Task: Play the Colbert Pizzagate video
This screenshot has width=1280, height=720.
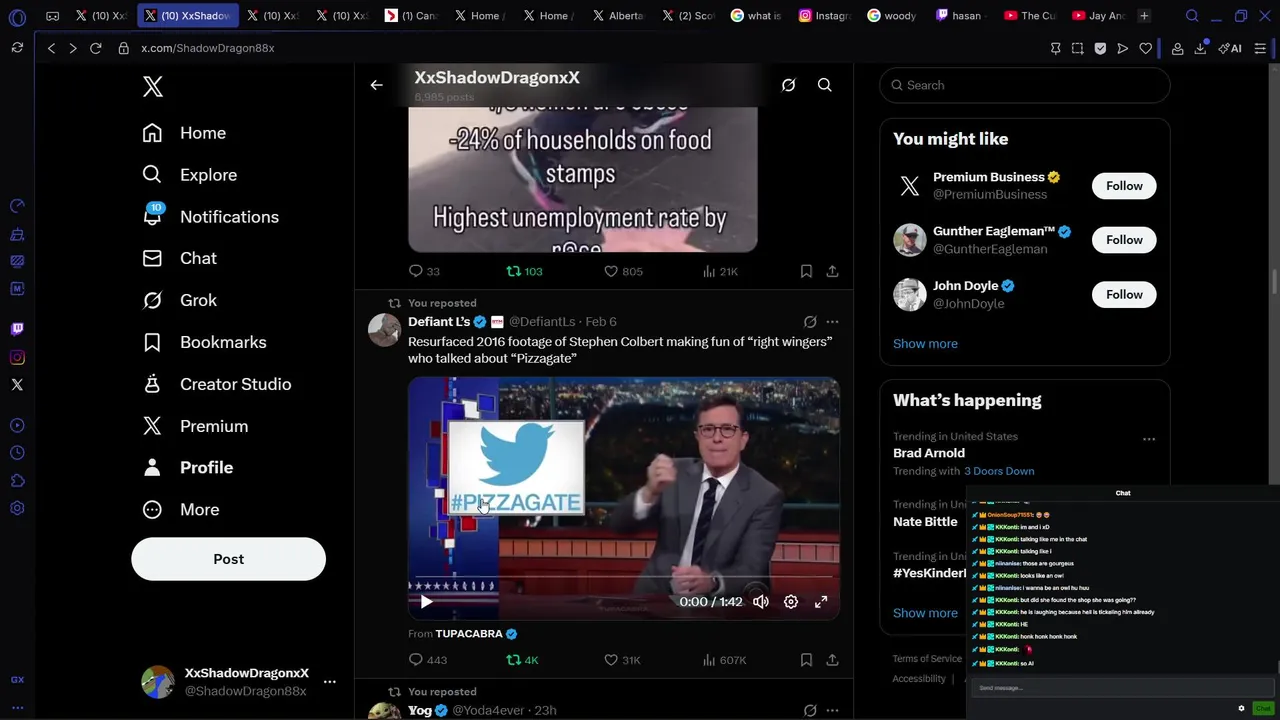Action: pos(426,602)
